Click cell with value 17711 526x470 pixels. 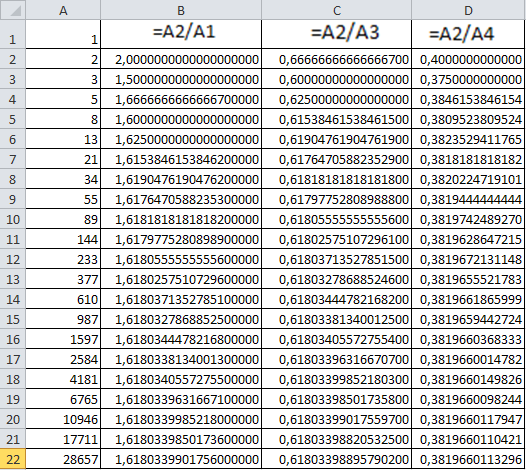pos(63,439)
